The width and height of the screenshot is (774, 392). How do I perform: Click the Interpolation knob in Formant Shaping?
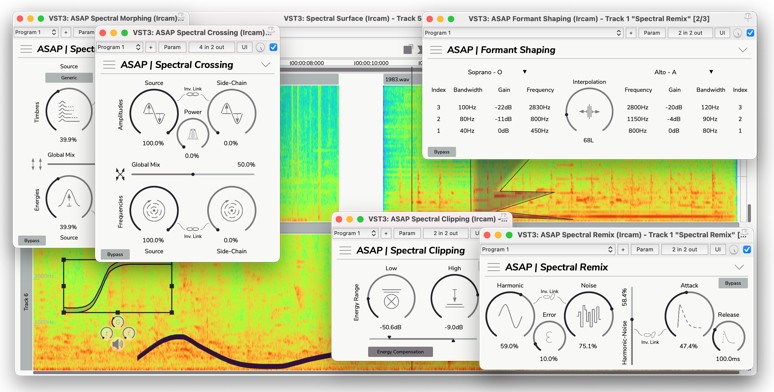point(589,111)
